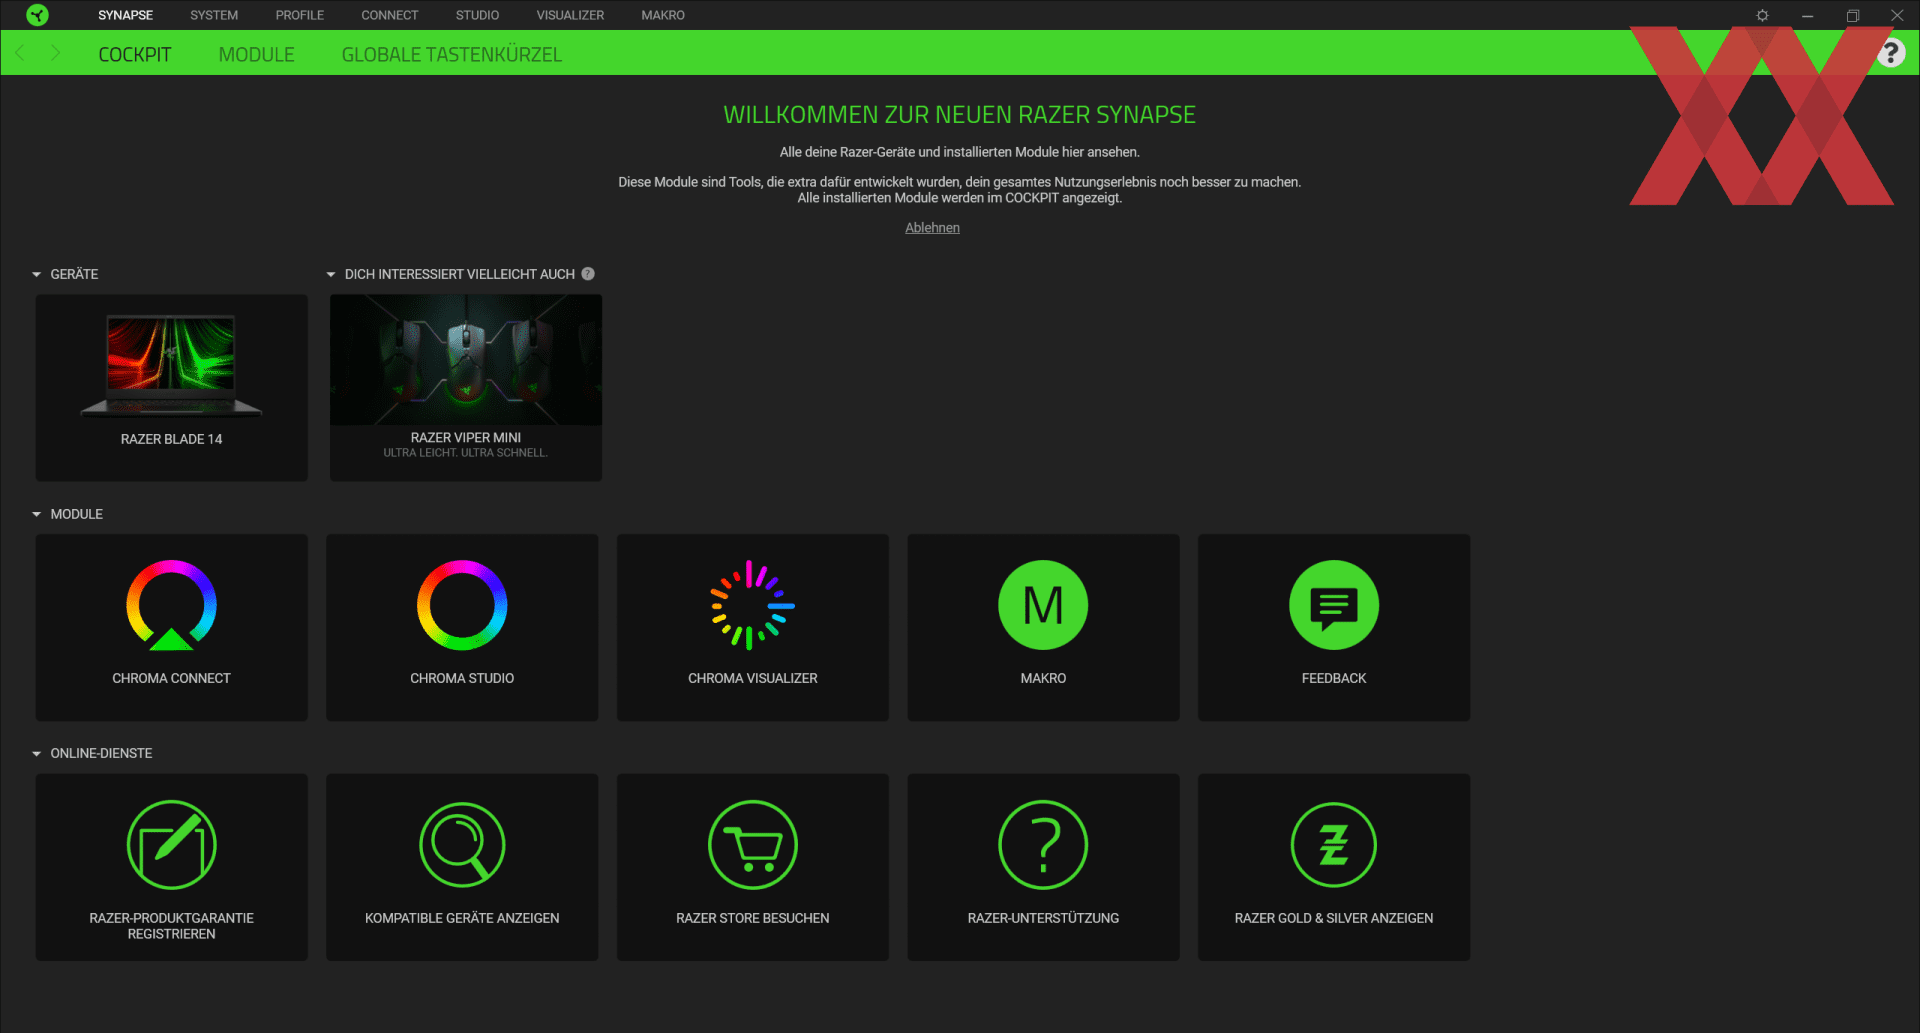Click the Razer Gold & Silver icon
The height and width of the screenshot is (1033, 1920).
1334,845
